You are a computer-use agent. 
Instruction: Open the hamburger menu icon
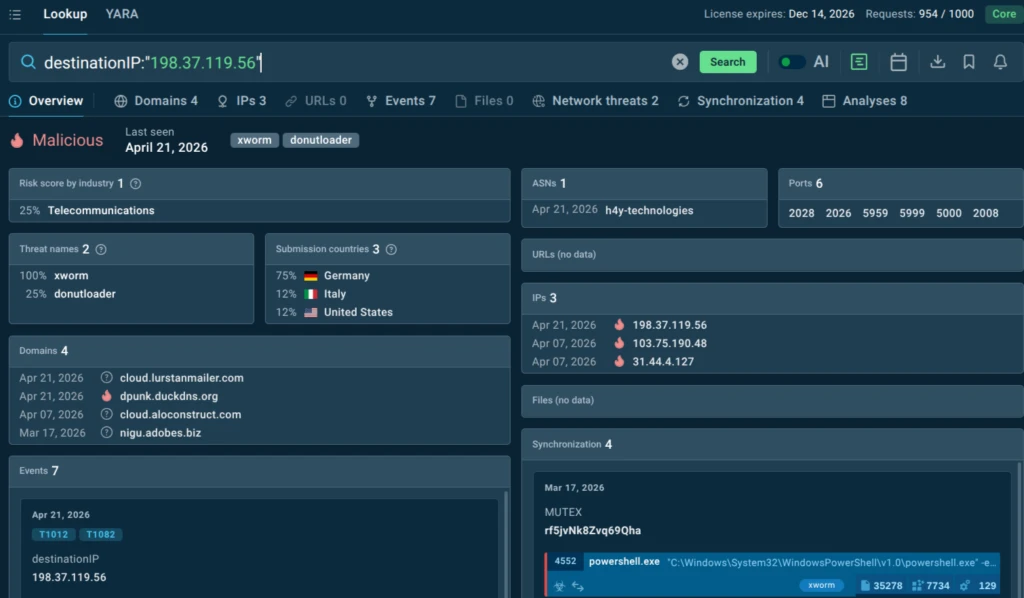pyautogui.click(x=14, y=14)
